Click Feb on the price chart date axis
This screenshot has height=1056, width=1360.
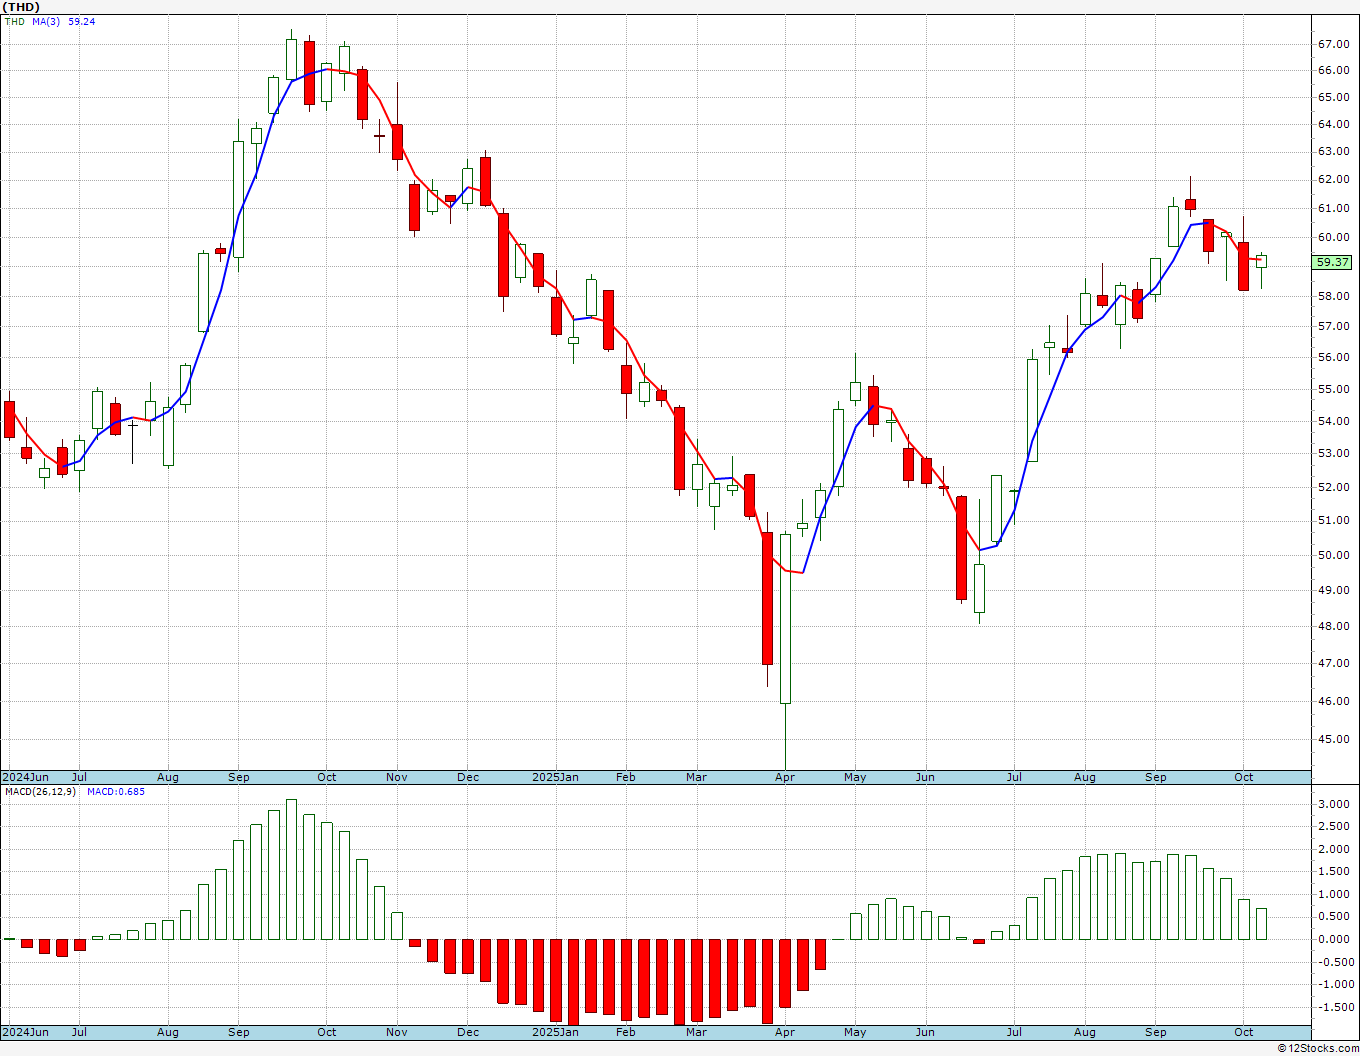(x=626, y=777)
